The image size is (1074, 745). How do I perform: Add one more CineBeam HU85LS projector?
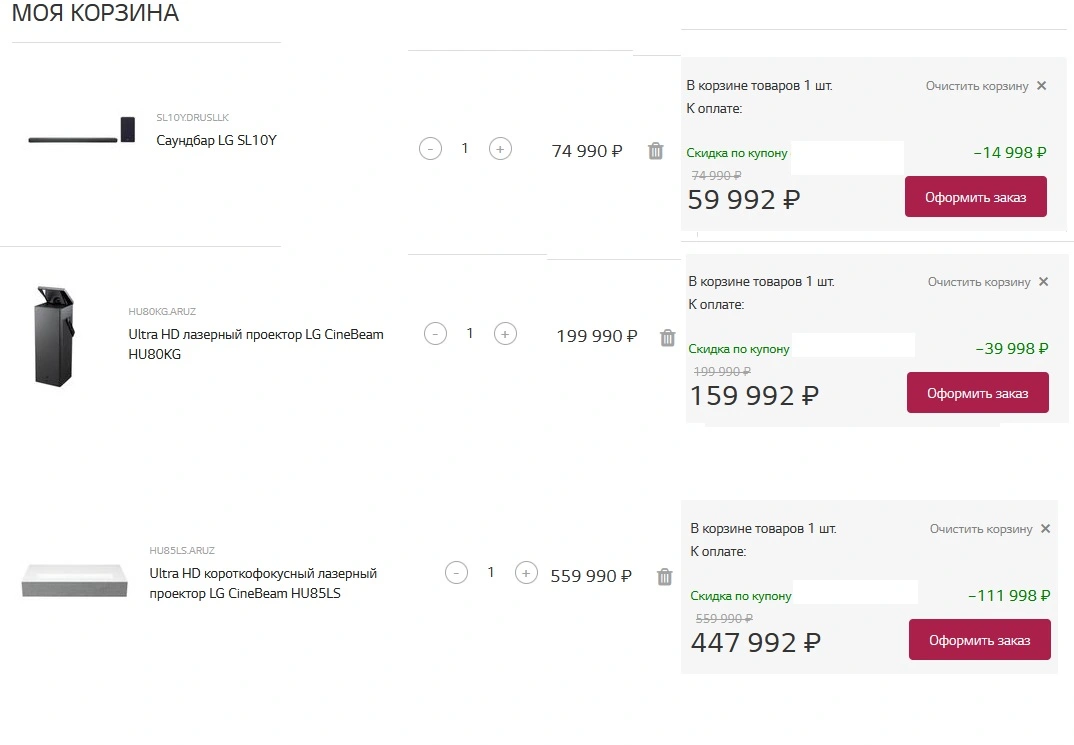point(526,572)
